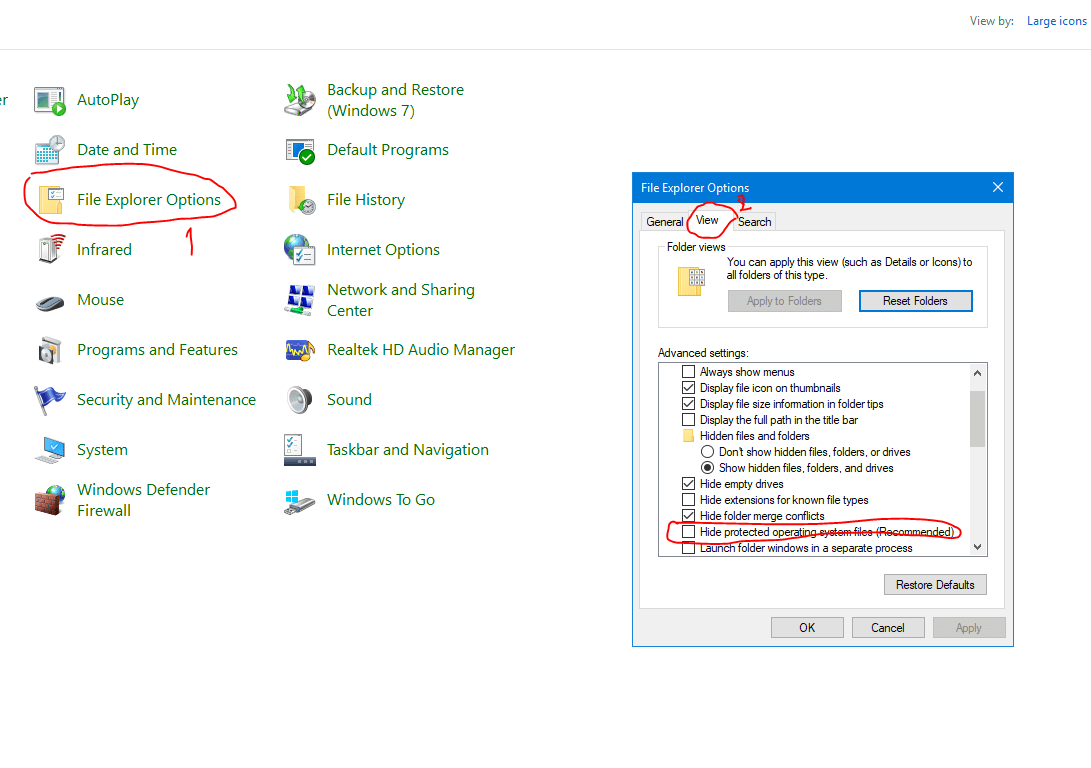Screen dimensions: 1091x768
Task: Open the Programs and Features icon
Action: point(50,350)
